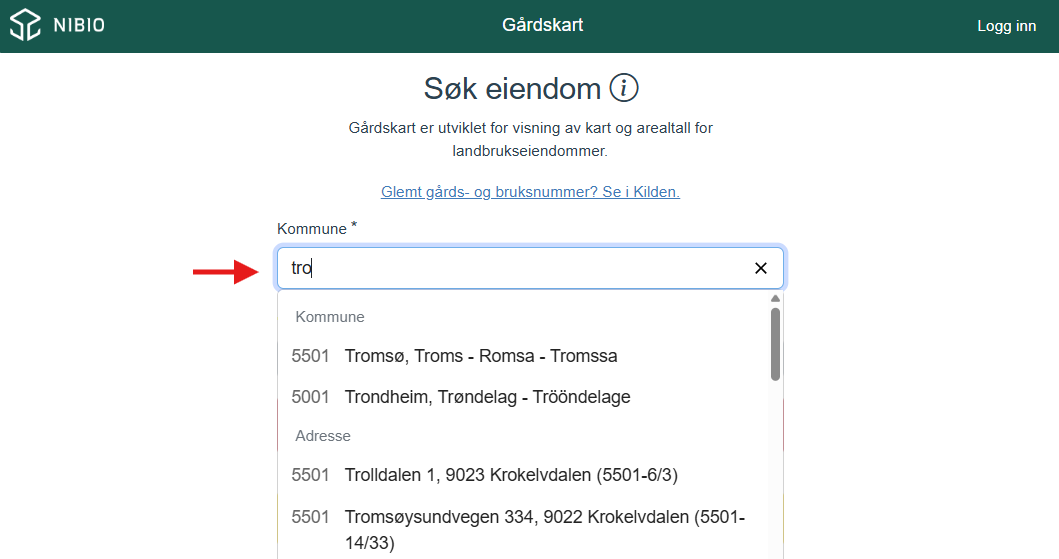Click the Adresse group header in list
The image size is (1059, 559).
click(323, 436)
